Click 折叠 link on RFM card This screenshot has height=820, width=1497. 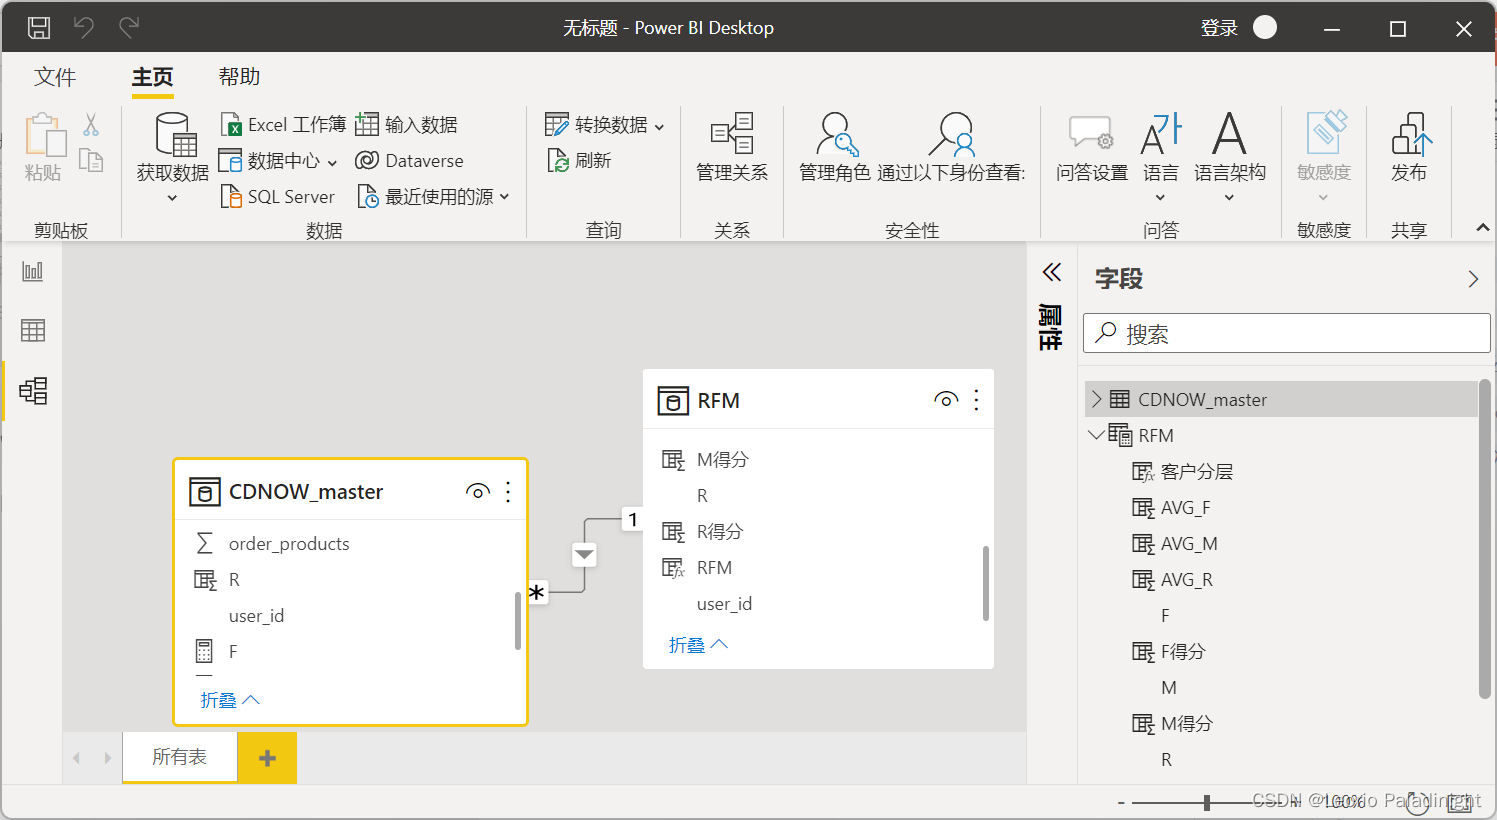698,645
